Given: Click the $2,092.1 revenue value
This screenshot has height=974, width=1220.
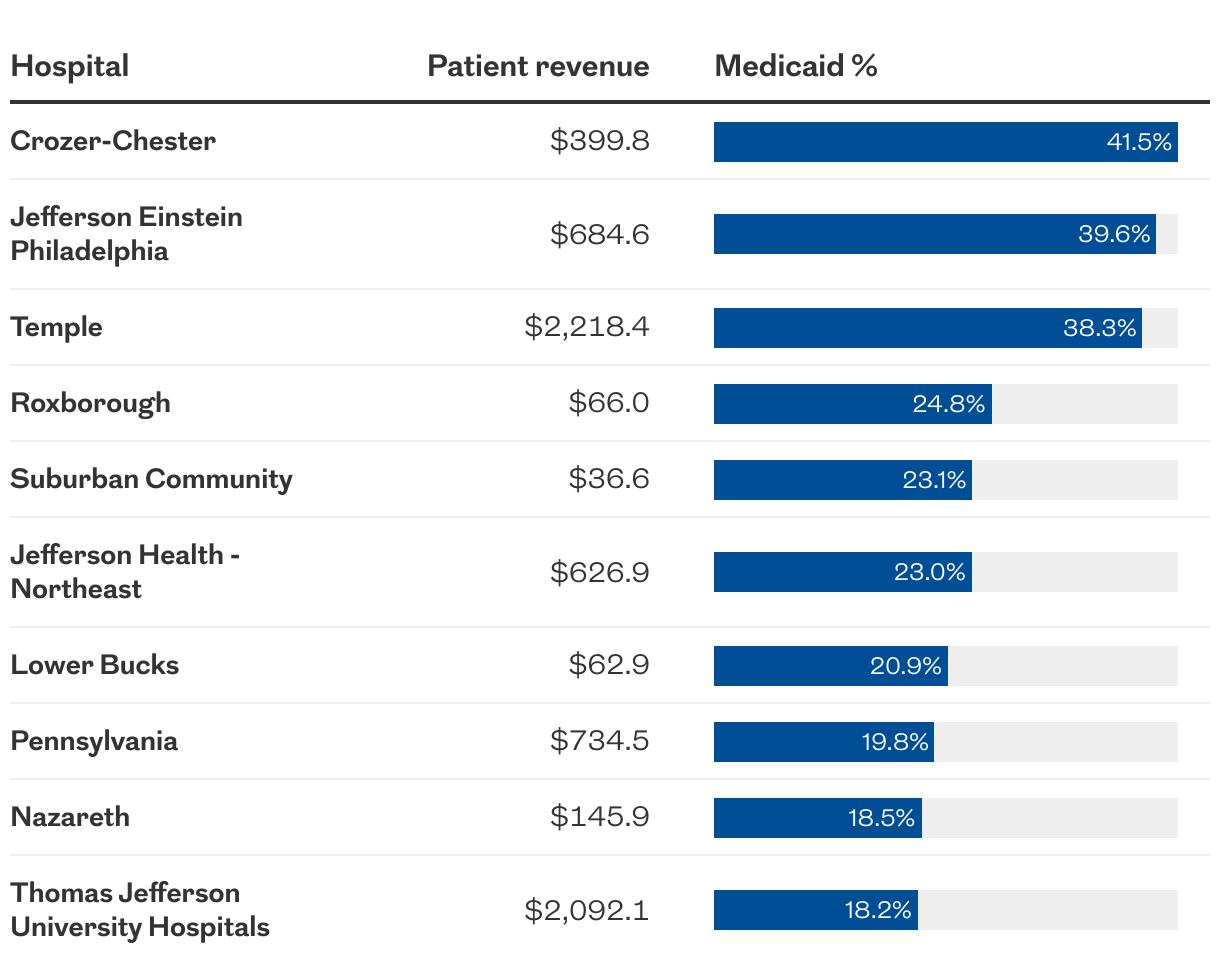Looking at the screenshot, I should click(x=587, y=910).
